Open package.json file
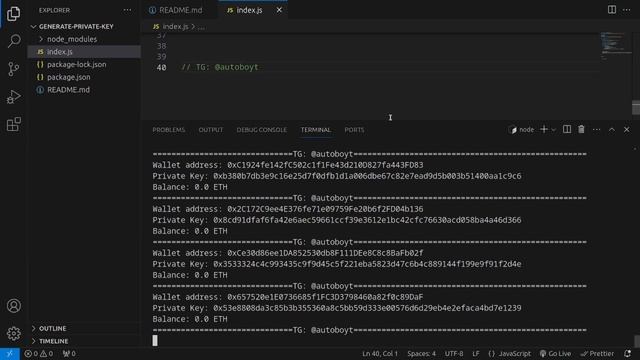This screenshot has height=360, width=640. tap(84, 77)
